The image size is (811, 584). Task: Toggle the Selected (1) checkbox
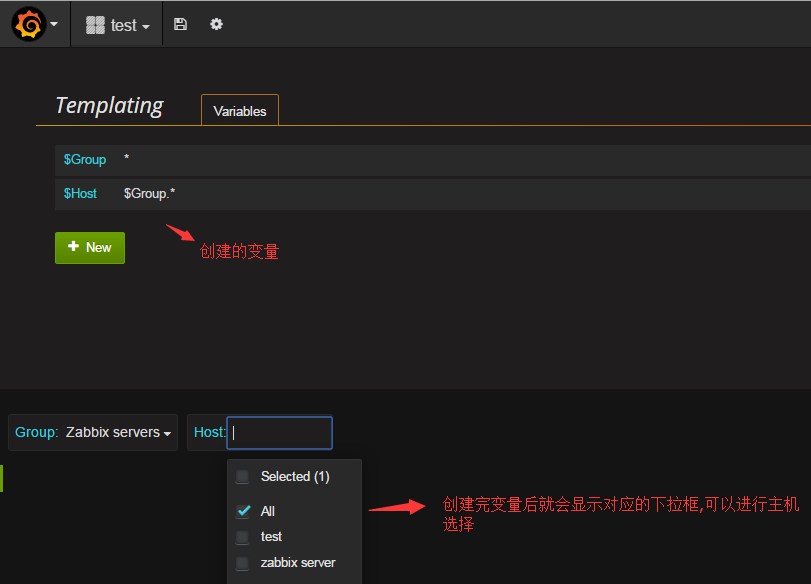tap(242, 476)
